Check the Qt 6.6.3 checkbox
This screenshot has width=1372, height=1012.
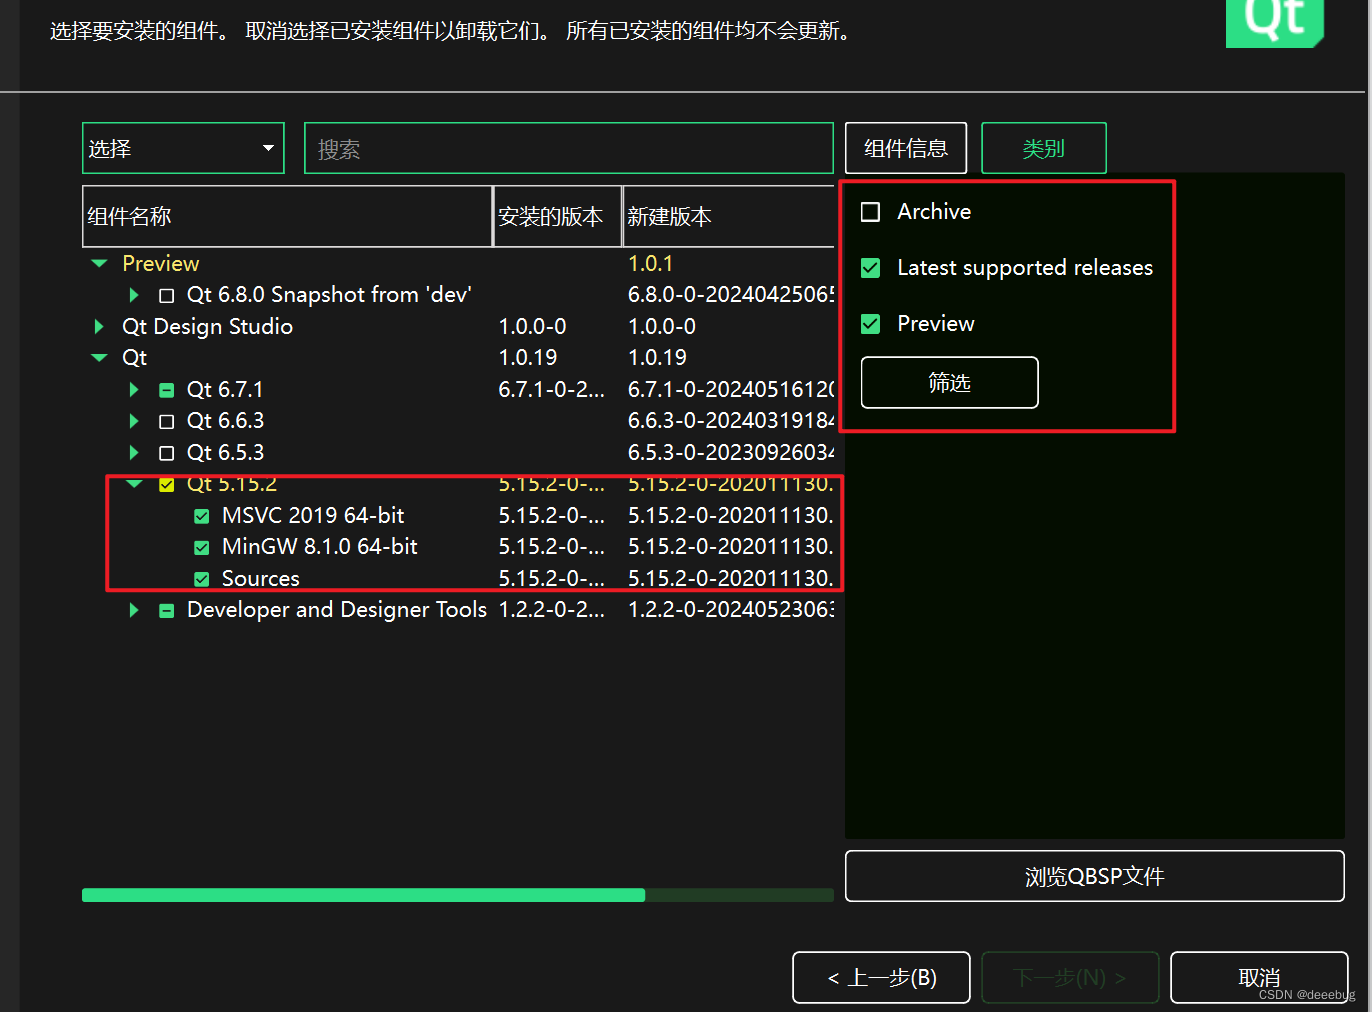pyautogui.click(x=167, y=422)
